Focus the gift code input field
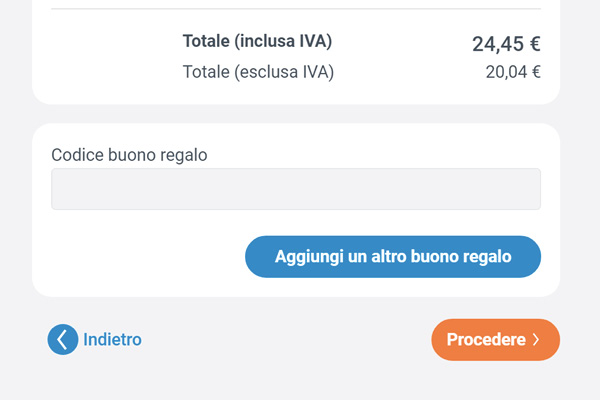This screenshot has height=400, width=600. coord(296,189)
